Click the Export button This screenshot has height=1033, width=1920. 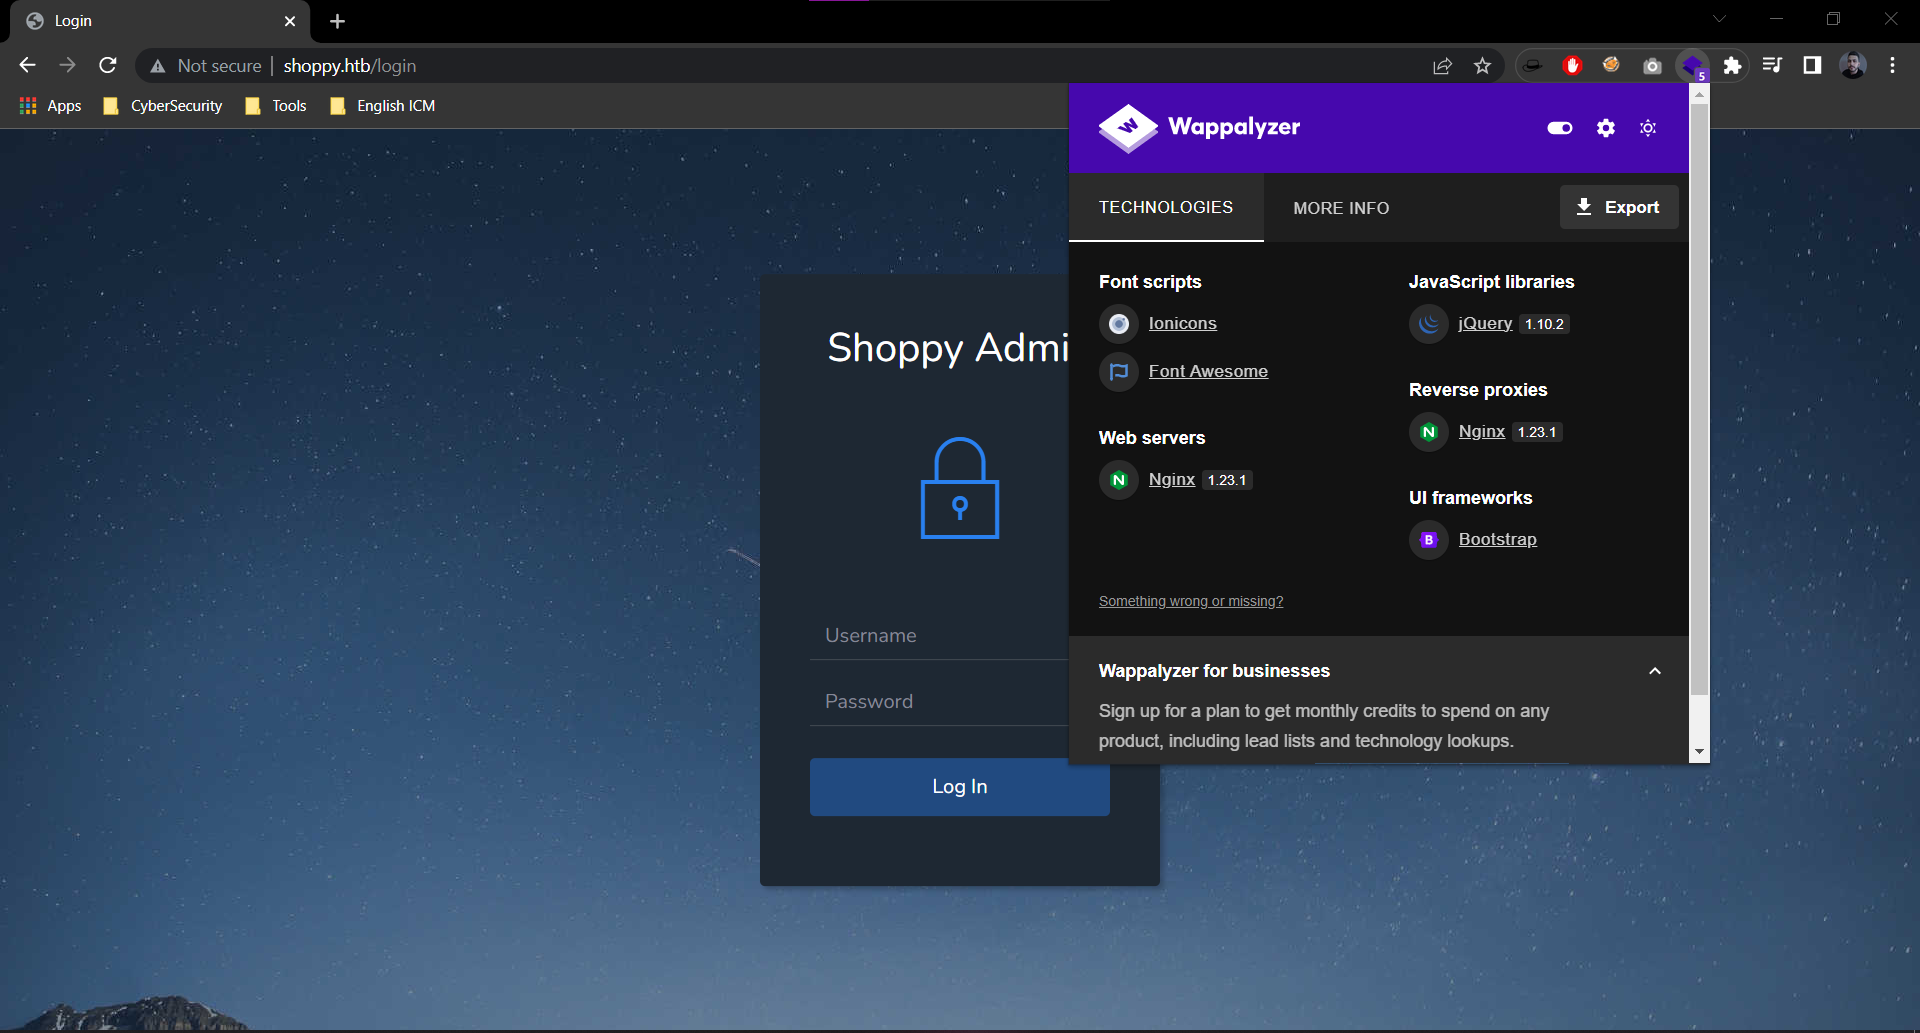1618,207
